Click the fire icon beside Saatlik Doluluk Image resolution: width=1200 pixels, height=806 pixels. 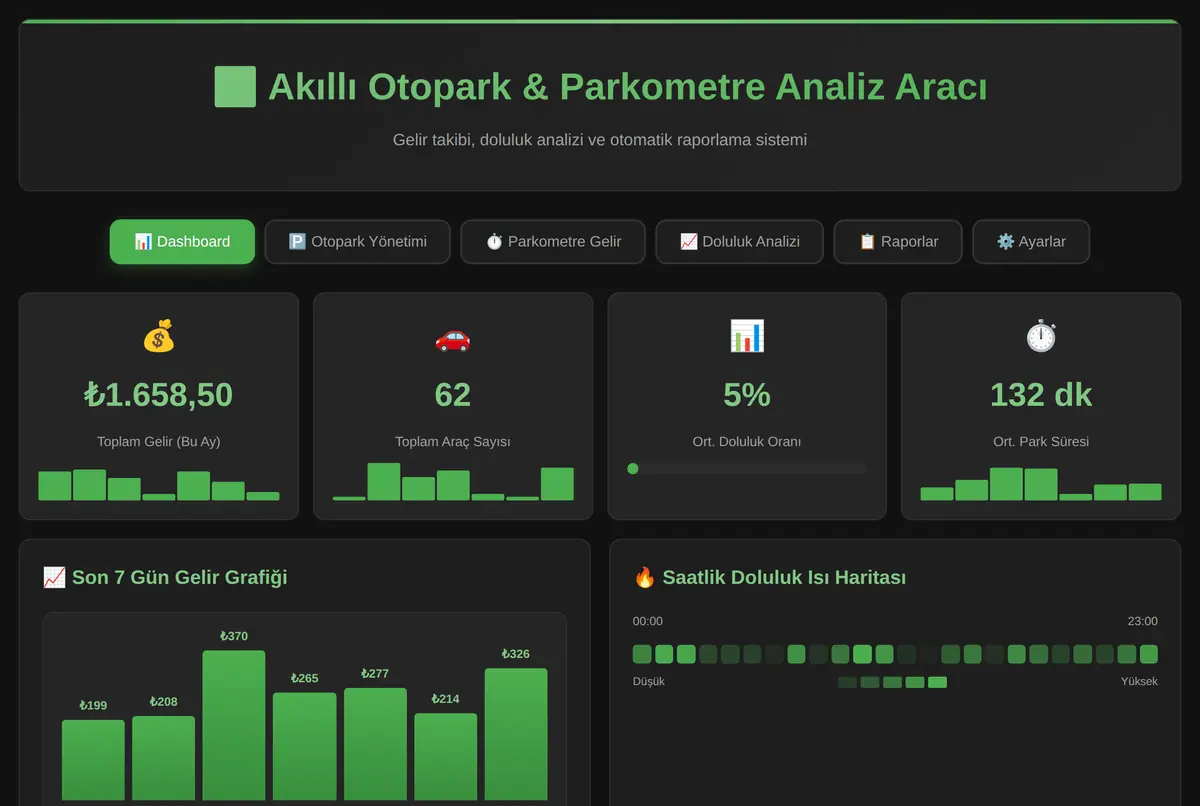[644, 577]
